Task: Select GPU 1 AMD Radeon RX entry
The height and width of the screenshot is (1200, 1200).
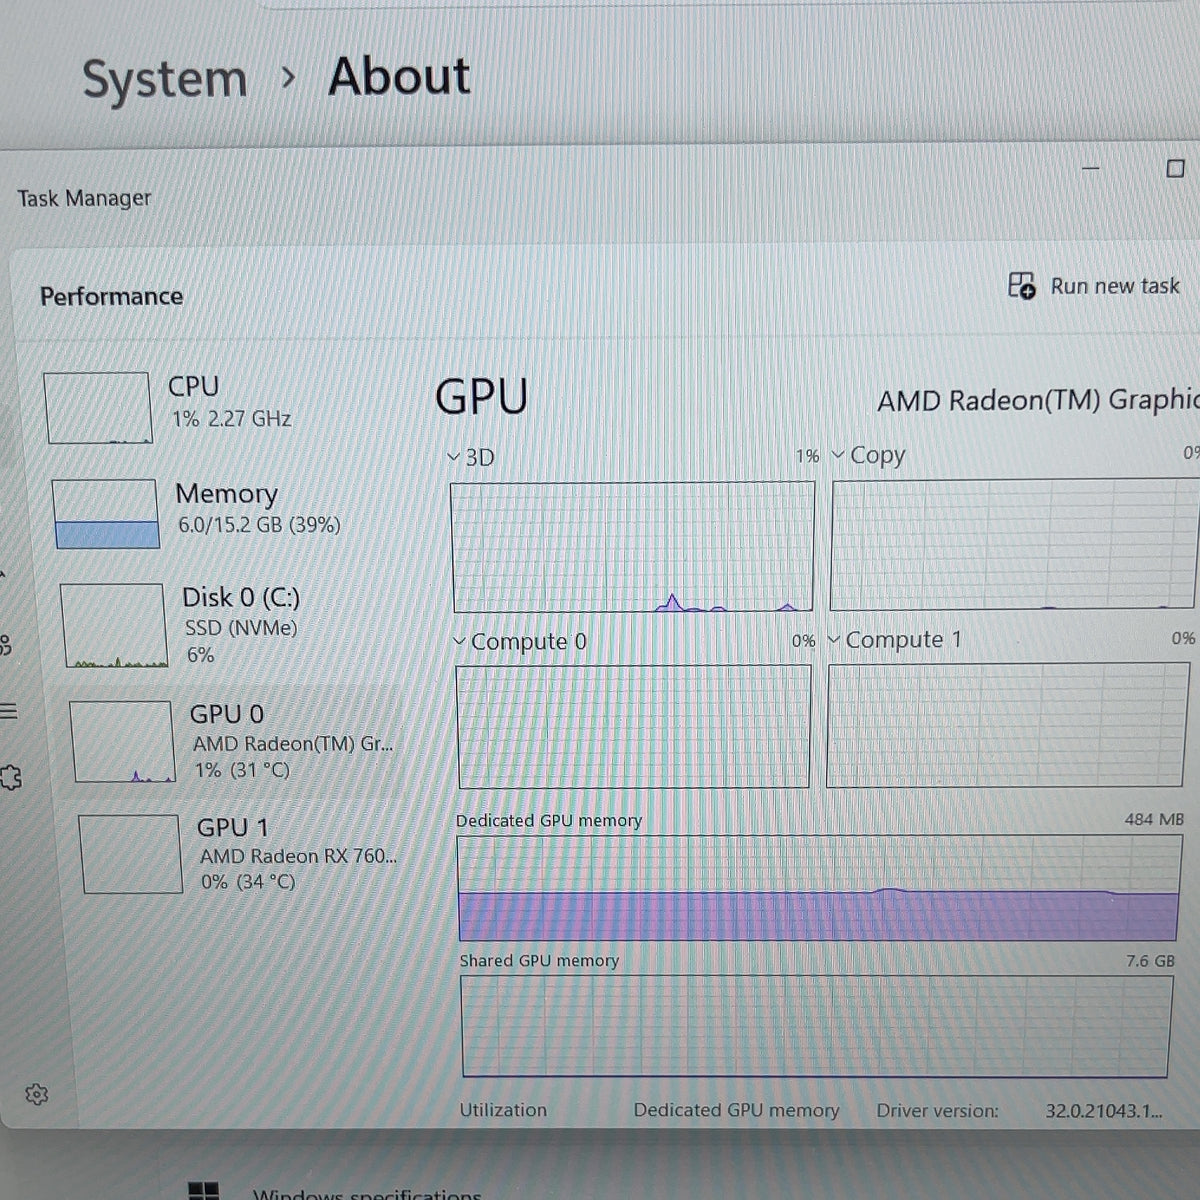Action: coord(237,854)
